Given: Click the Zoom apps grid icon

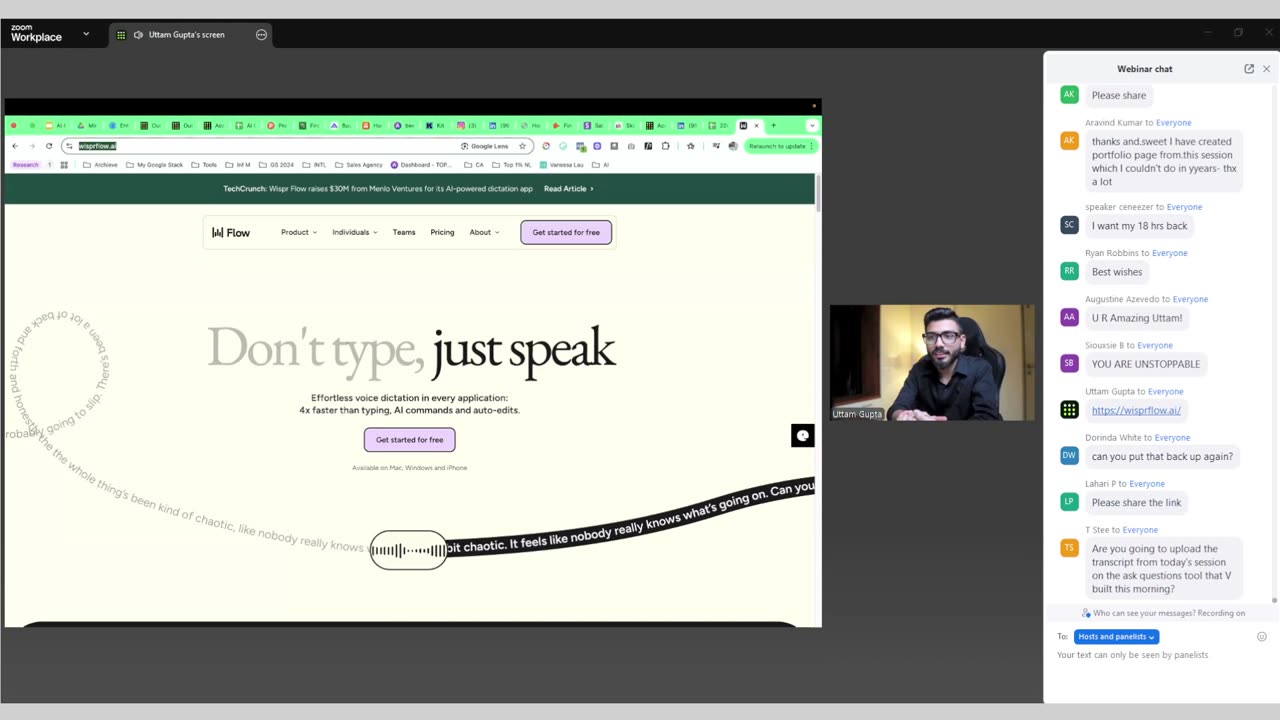Looking at the screenshot, I should (121, 34).
